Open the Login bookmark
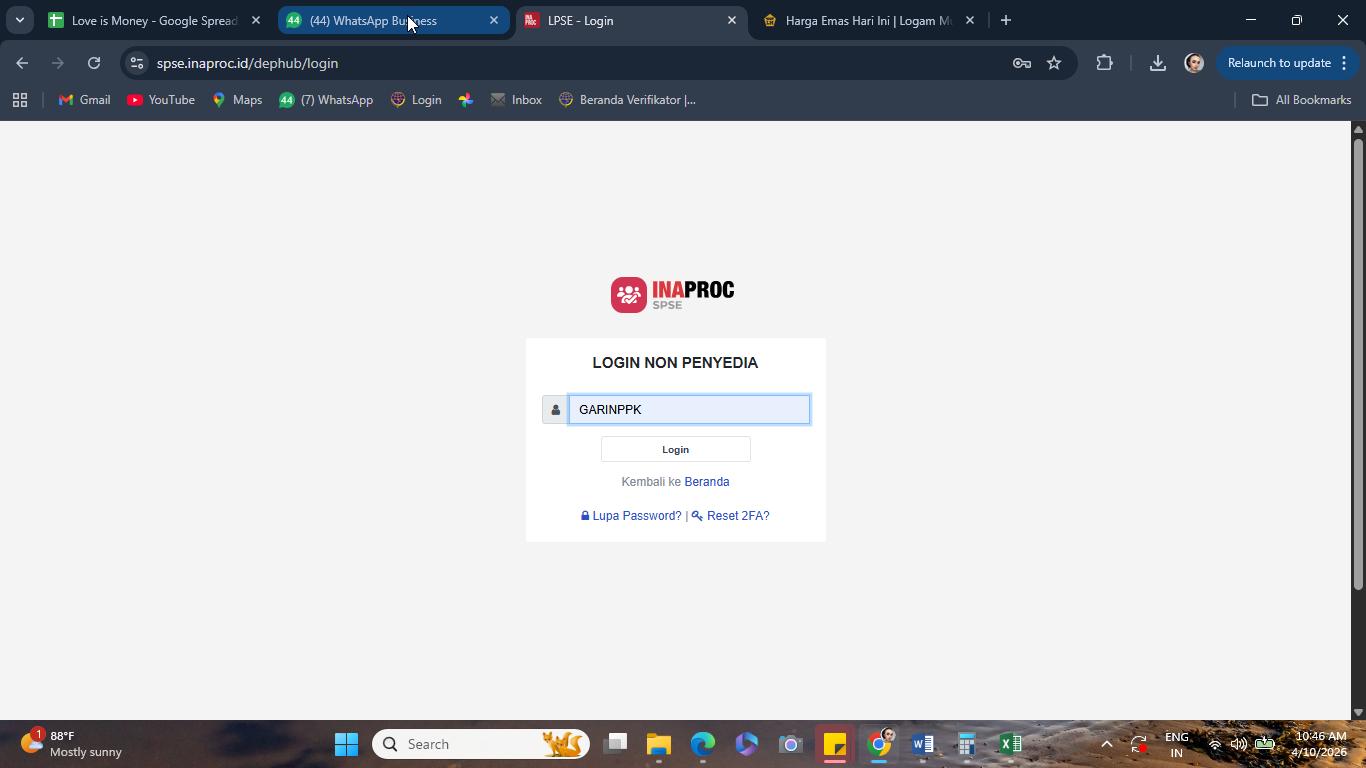 (x=416, y=100)
